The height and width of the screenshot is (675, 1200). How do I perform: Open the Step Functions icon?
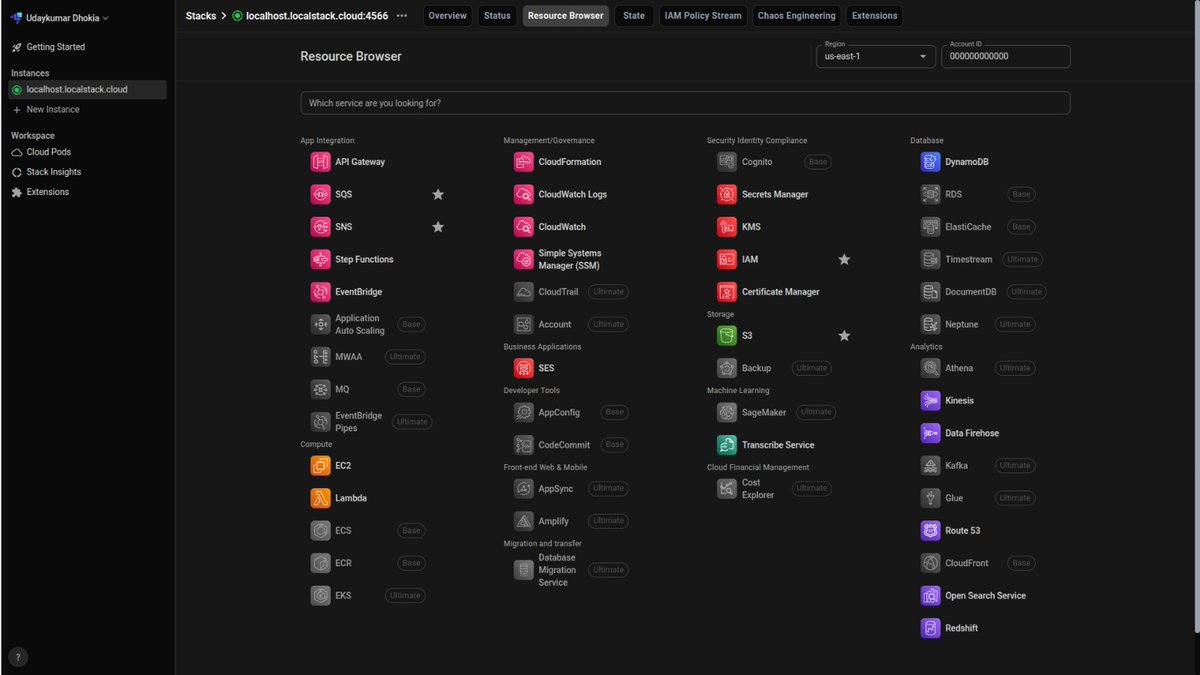[x=320, y=259]
